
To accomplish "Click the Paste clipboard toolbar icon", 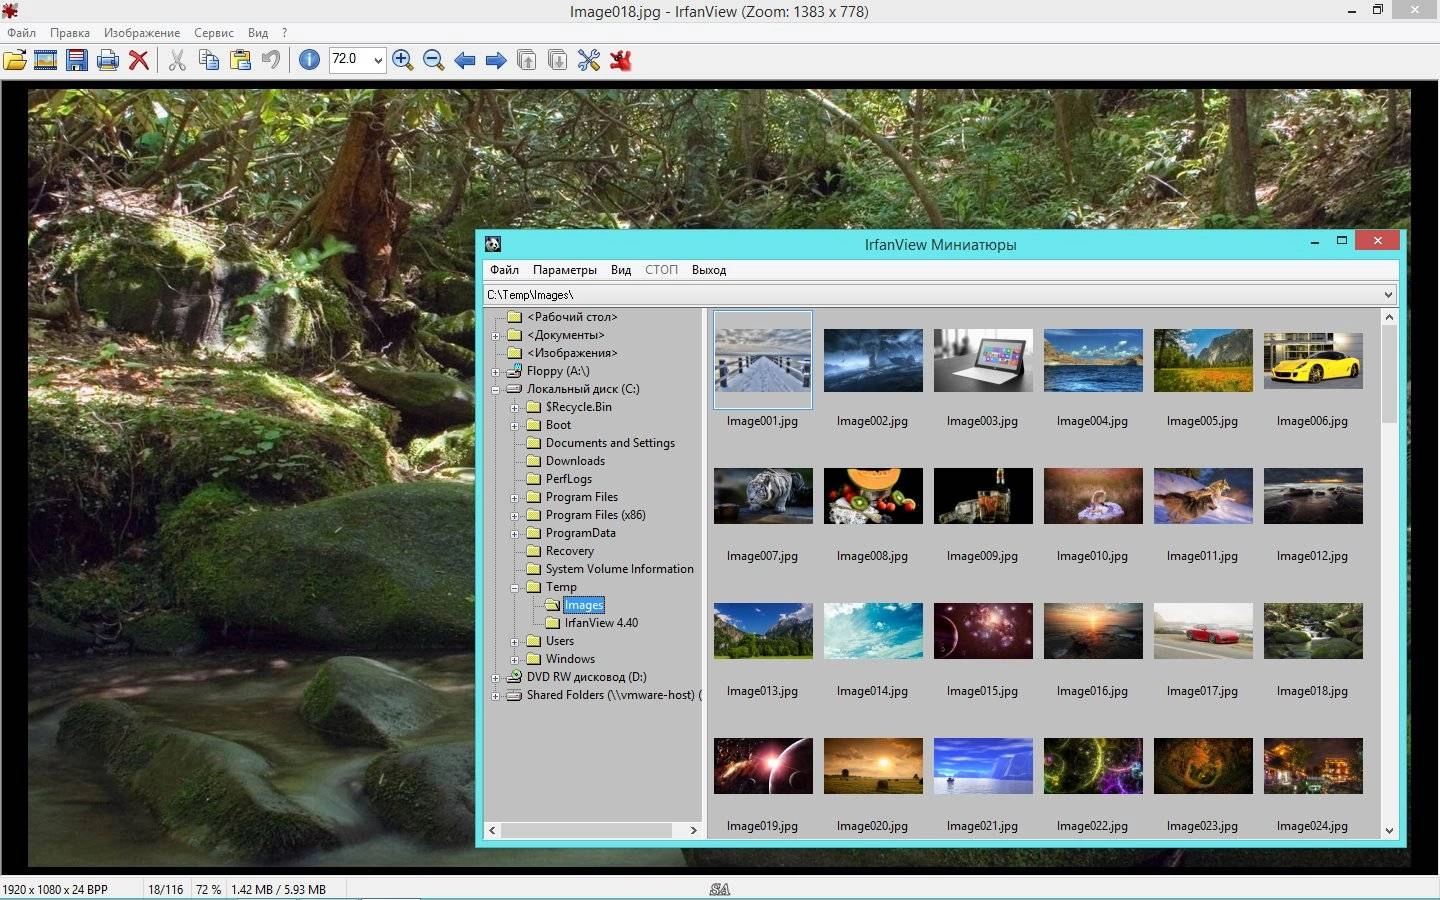I will tap(240, 60).
